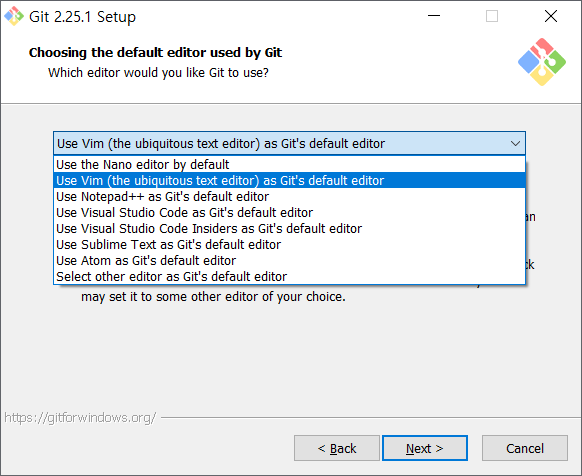The height and width of the screenshot is (476, 582).
Task: Pick Visual Studio Code as default editor
Action: click(x=290, y=212)
